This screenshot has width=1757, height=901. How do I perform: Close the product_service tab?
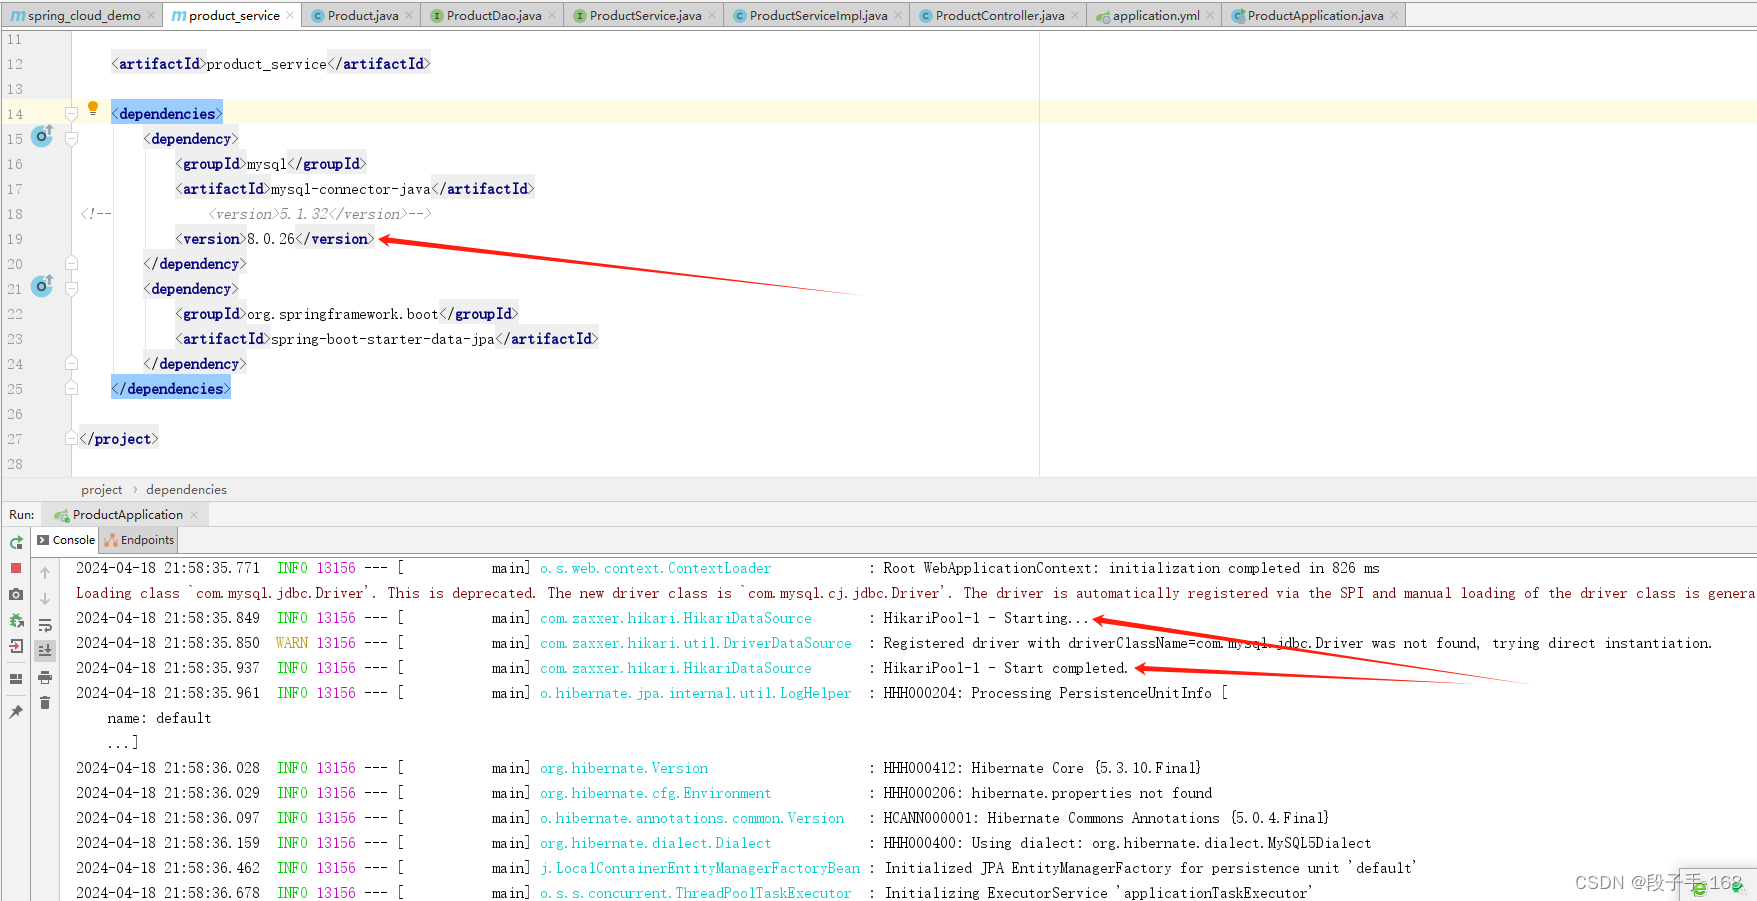(x=290, y=15)
